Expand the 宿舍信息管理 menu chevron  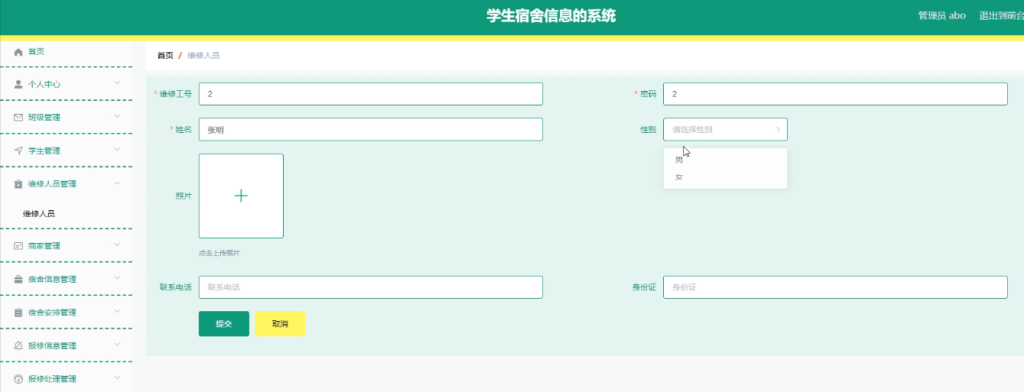(x=117, y=278)
